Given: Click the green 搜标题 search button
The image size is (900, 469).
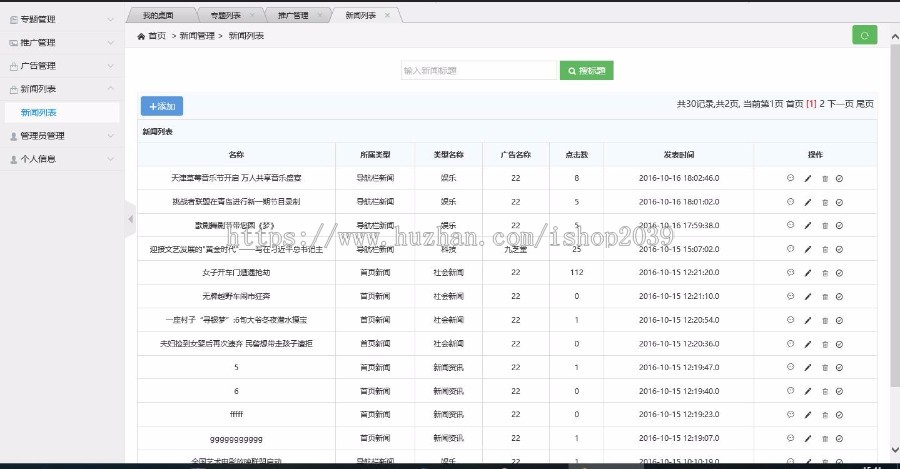Looking at the screenshot, I should tap(586, 71).
